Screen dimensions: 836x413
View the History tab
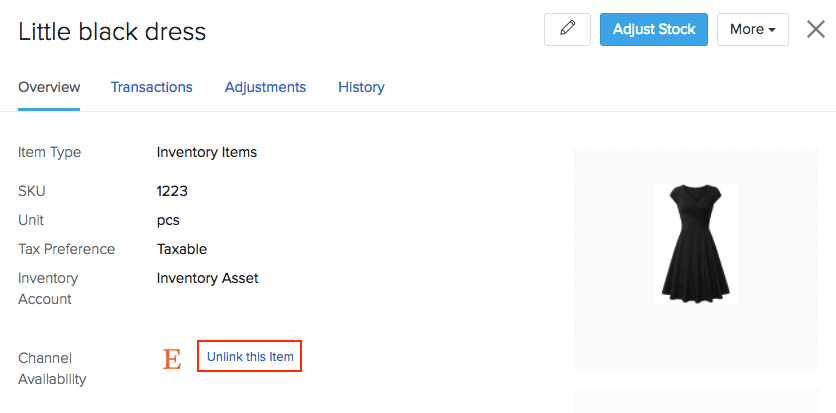[361, 87]
